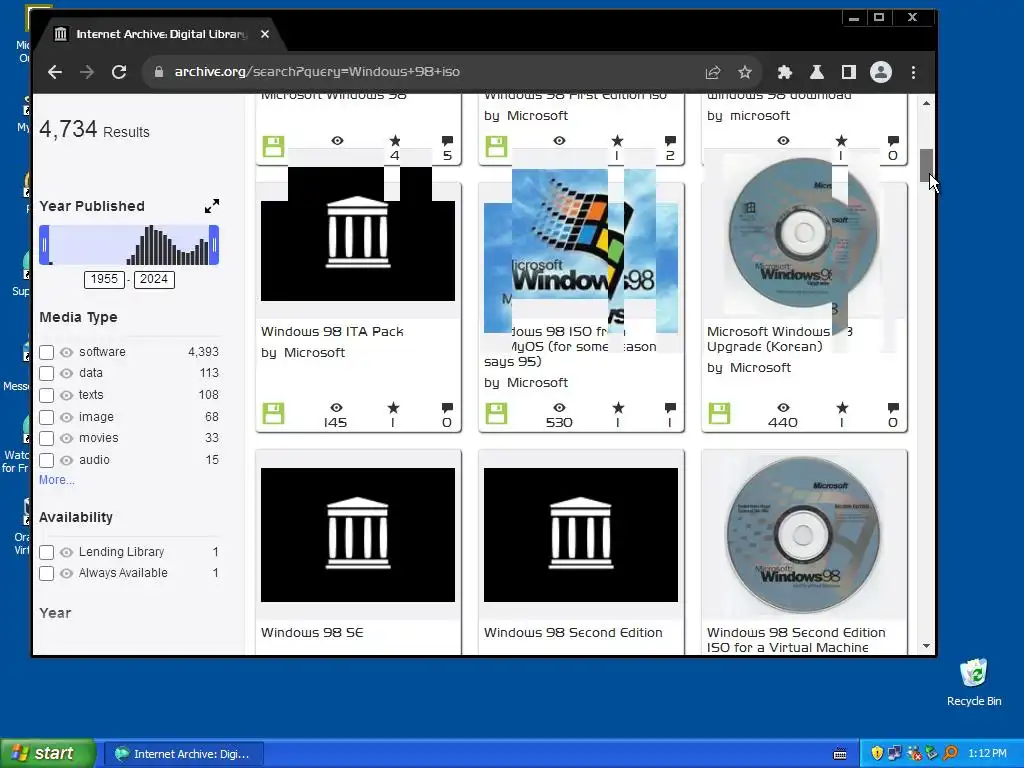Screen dimensions: 1024x768
Task: Click the More... media types link
Action: coord(57,480)
